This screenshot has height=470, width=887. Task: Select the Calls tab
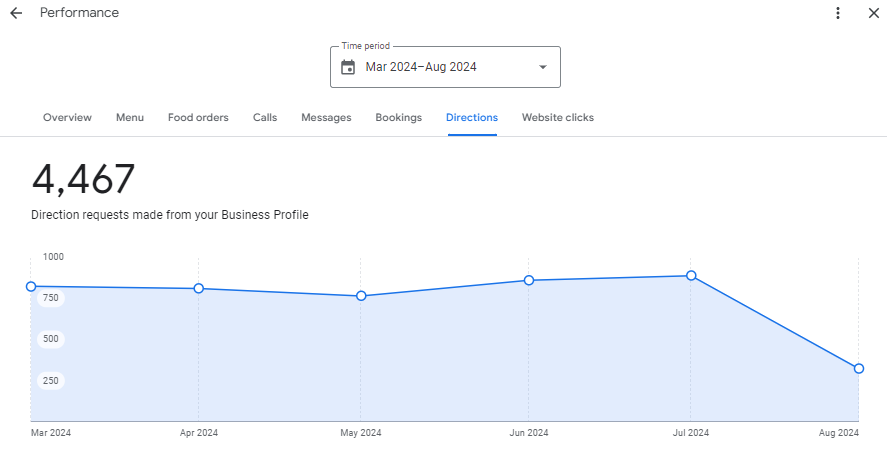(x=265, y=117)
